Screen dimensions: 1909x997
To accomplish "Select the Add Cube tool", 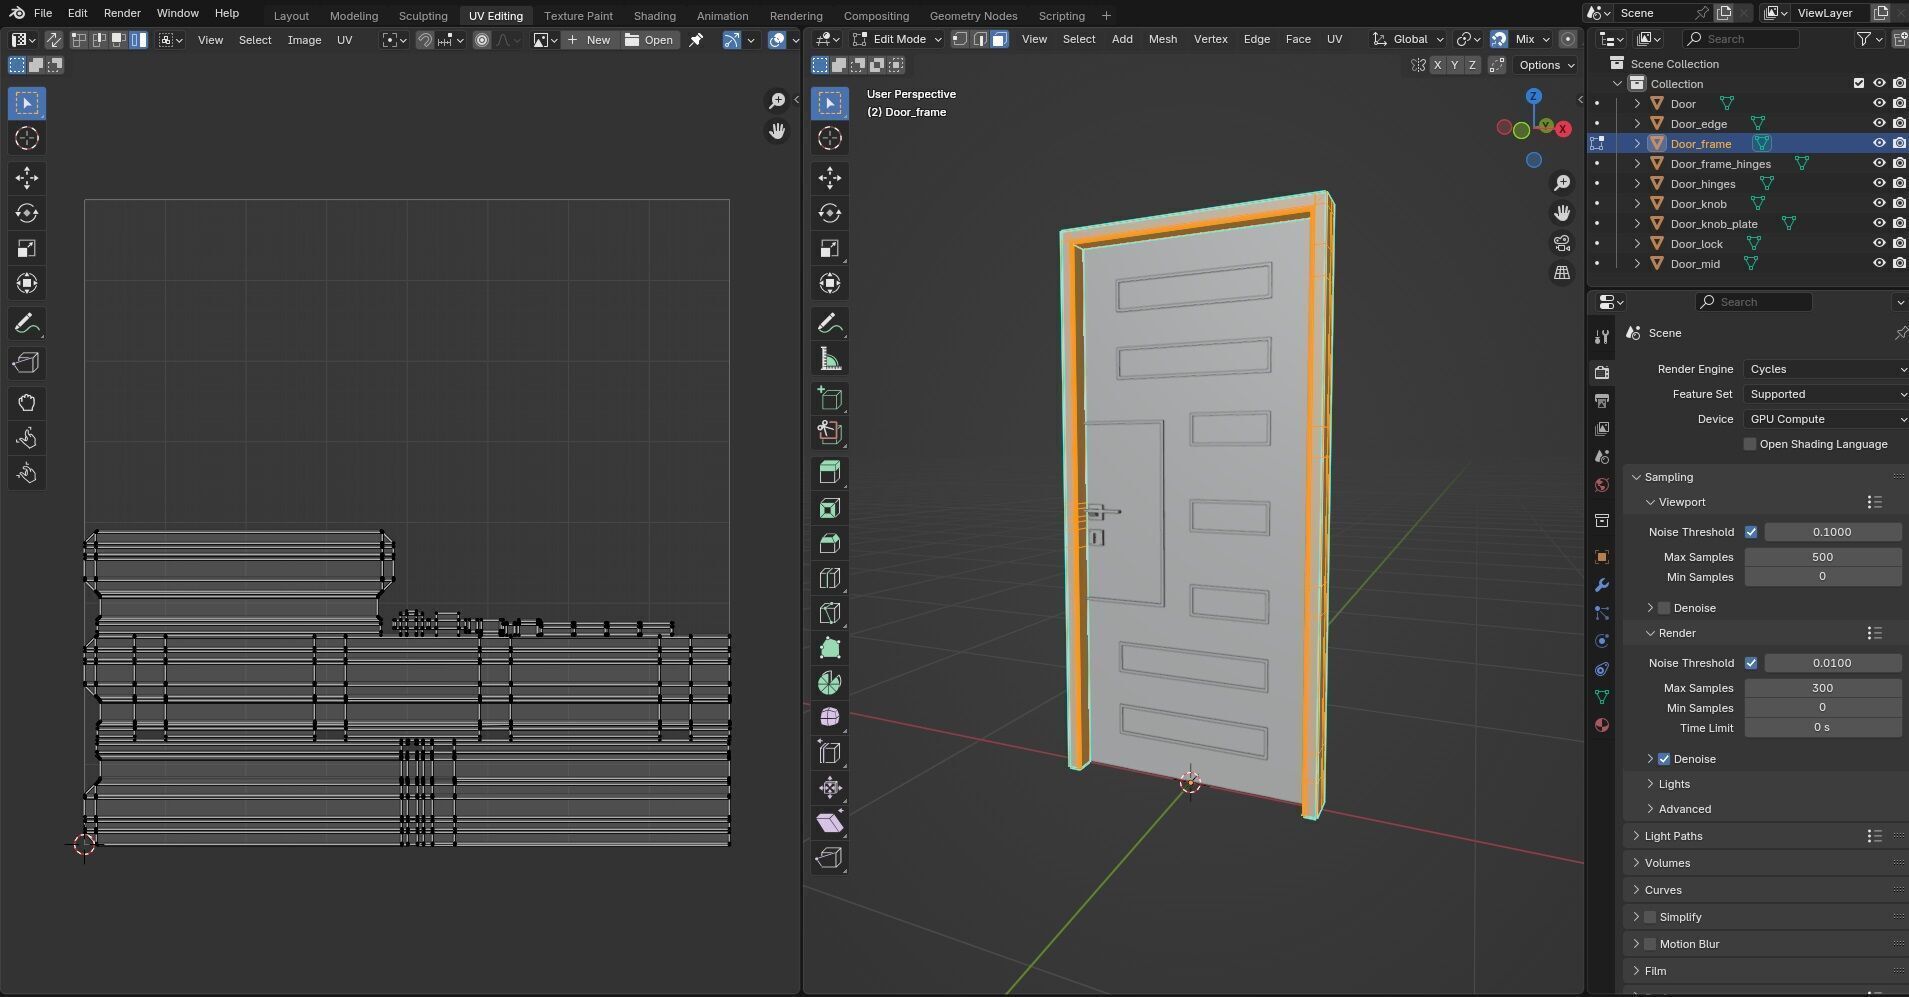I will pos(830,398).
